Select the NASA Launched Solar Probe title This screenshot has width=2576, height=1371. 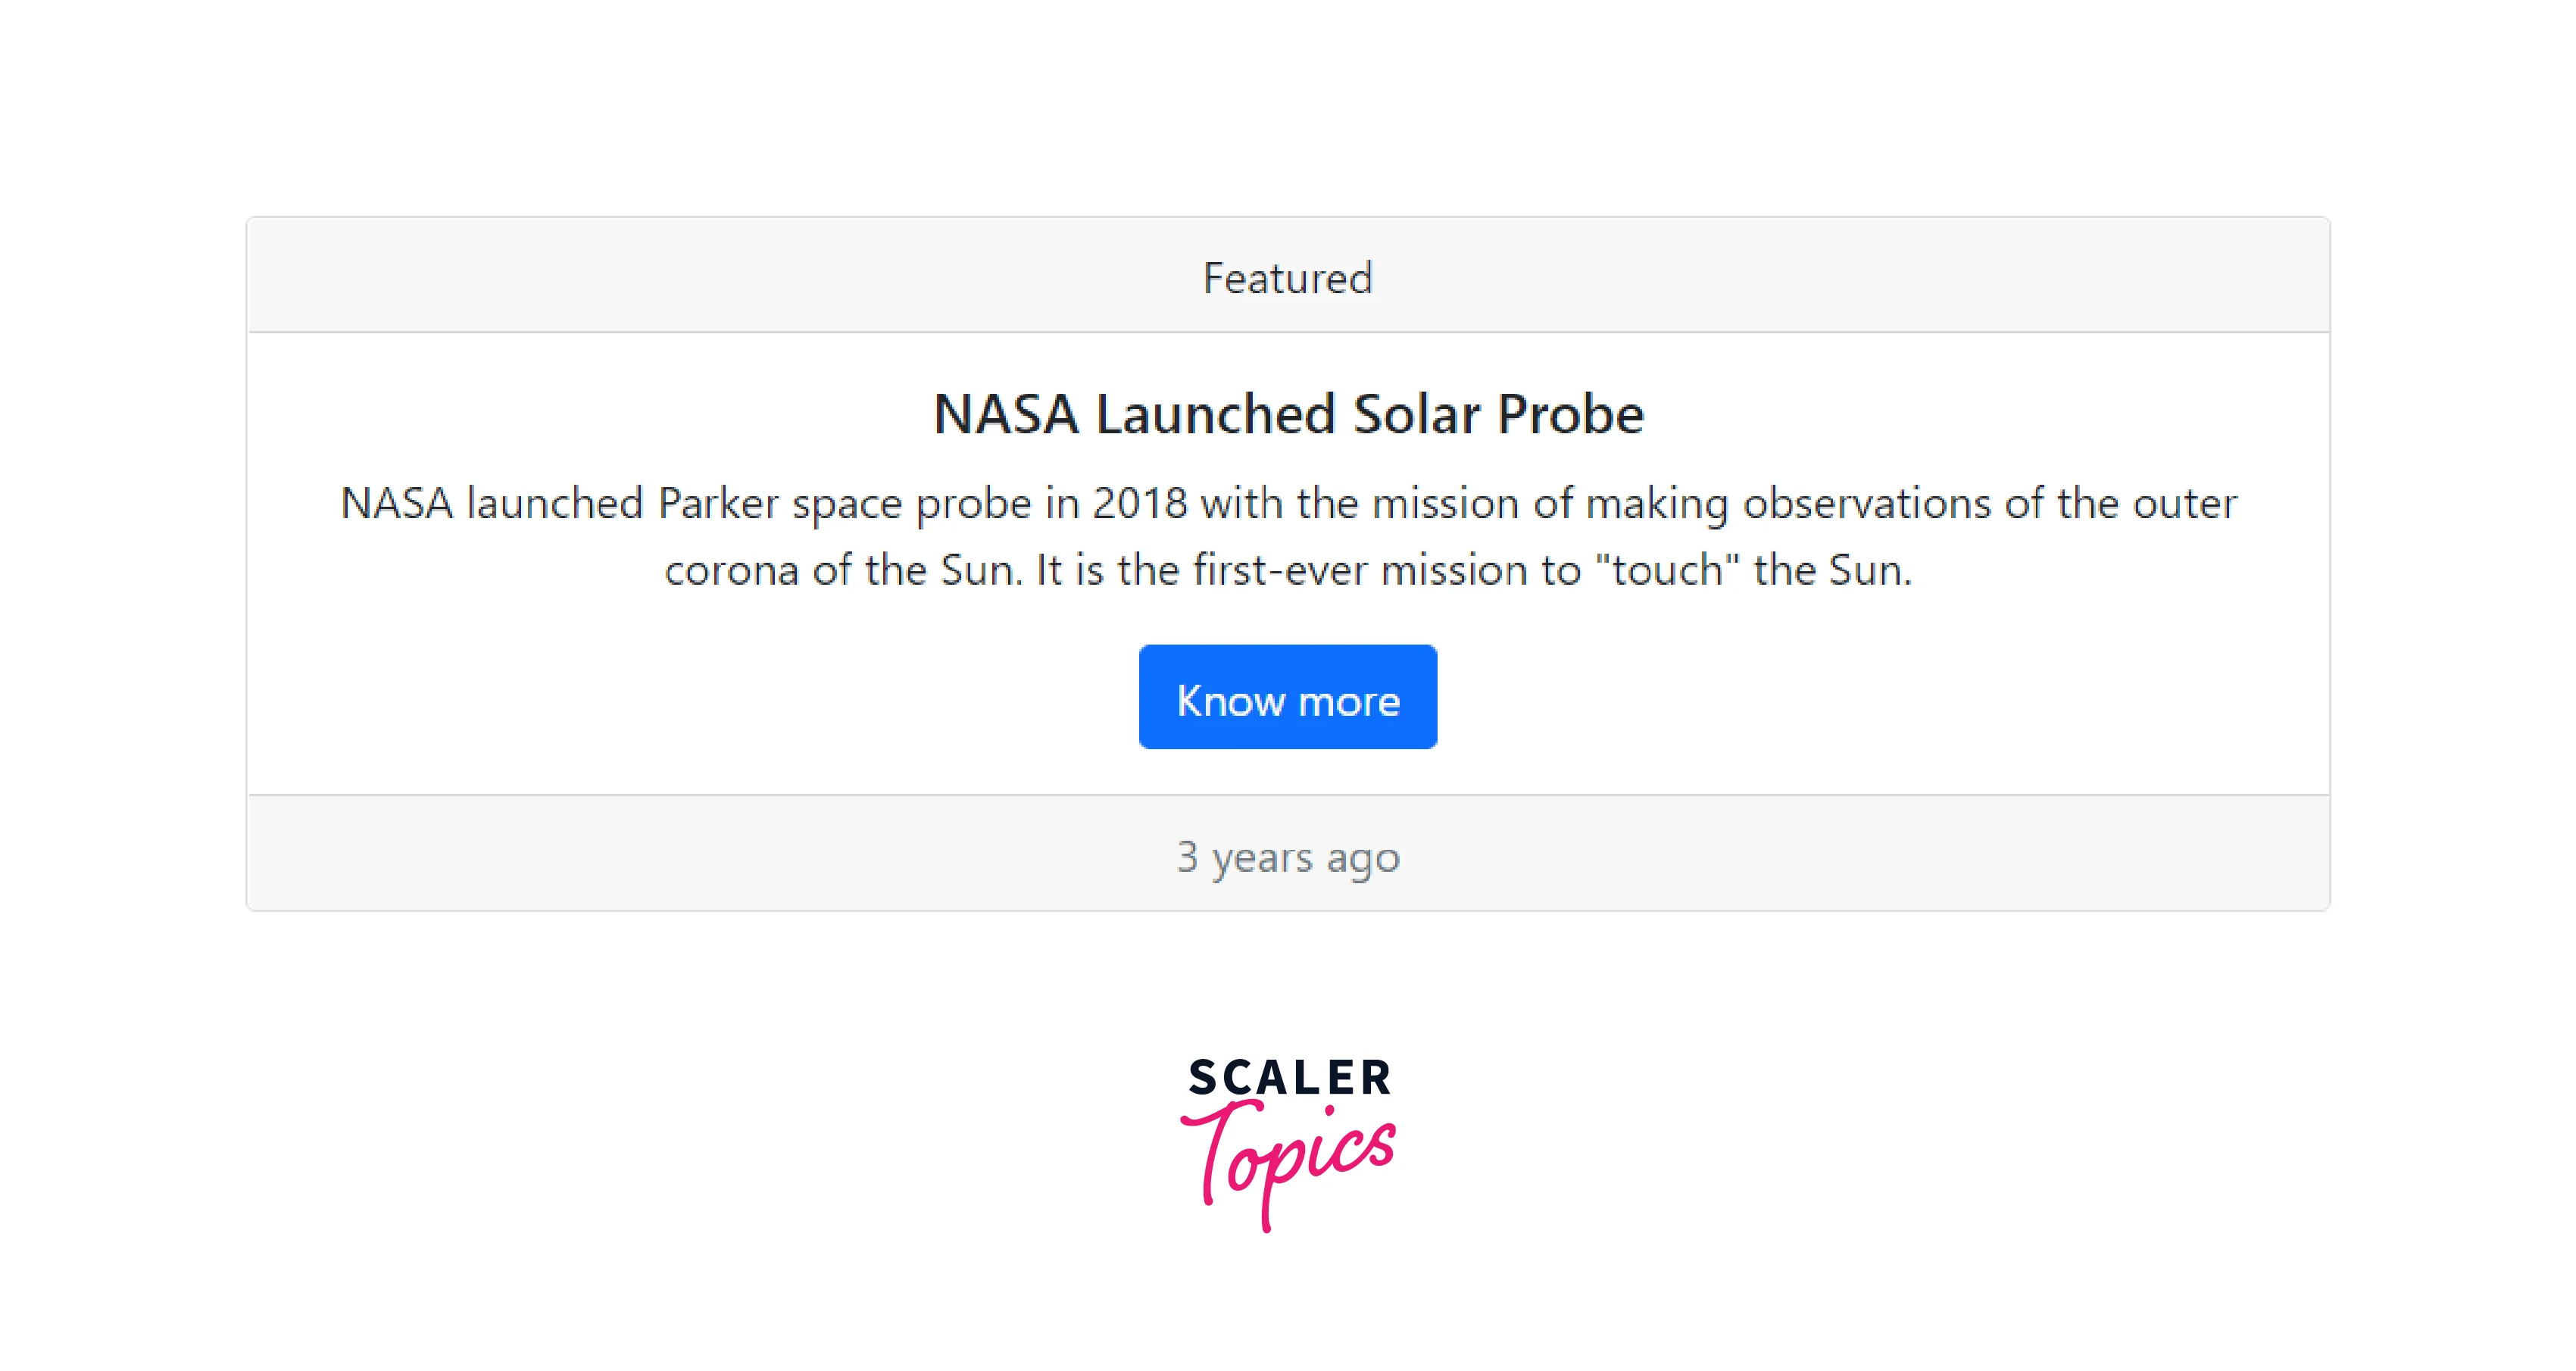click(x=1288, y=414)
